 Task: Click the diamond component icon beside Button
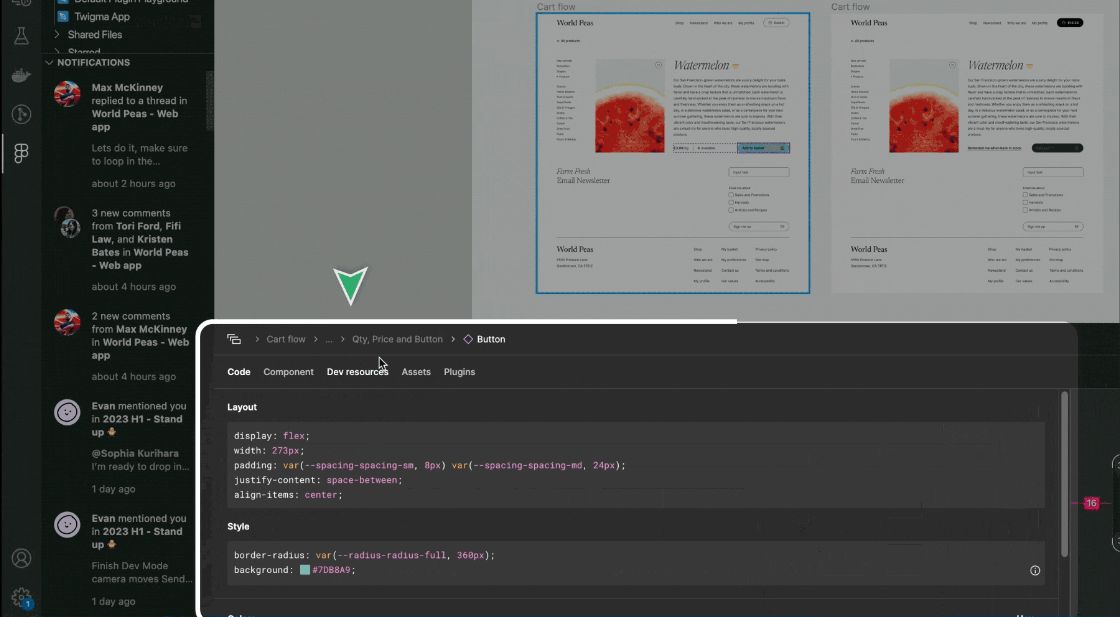point(468,339)
